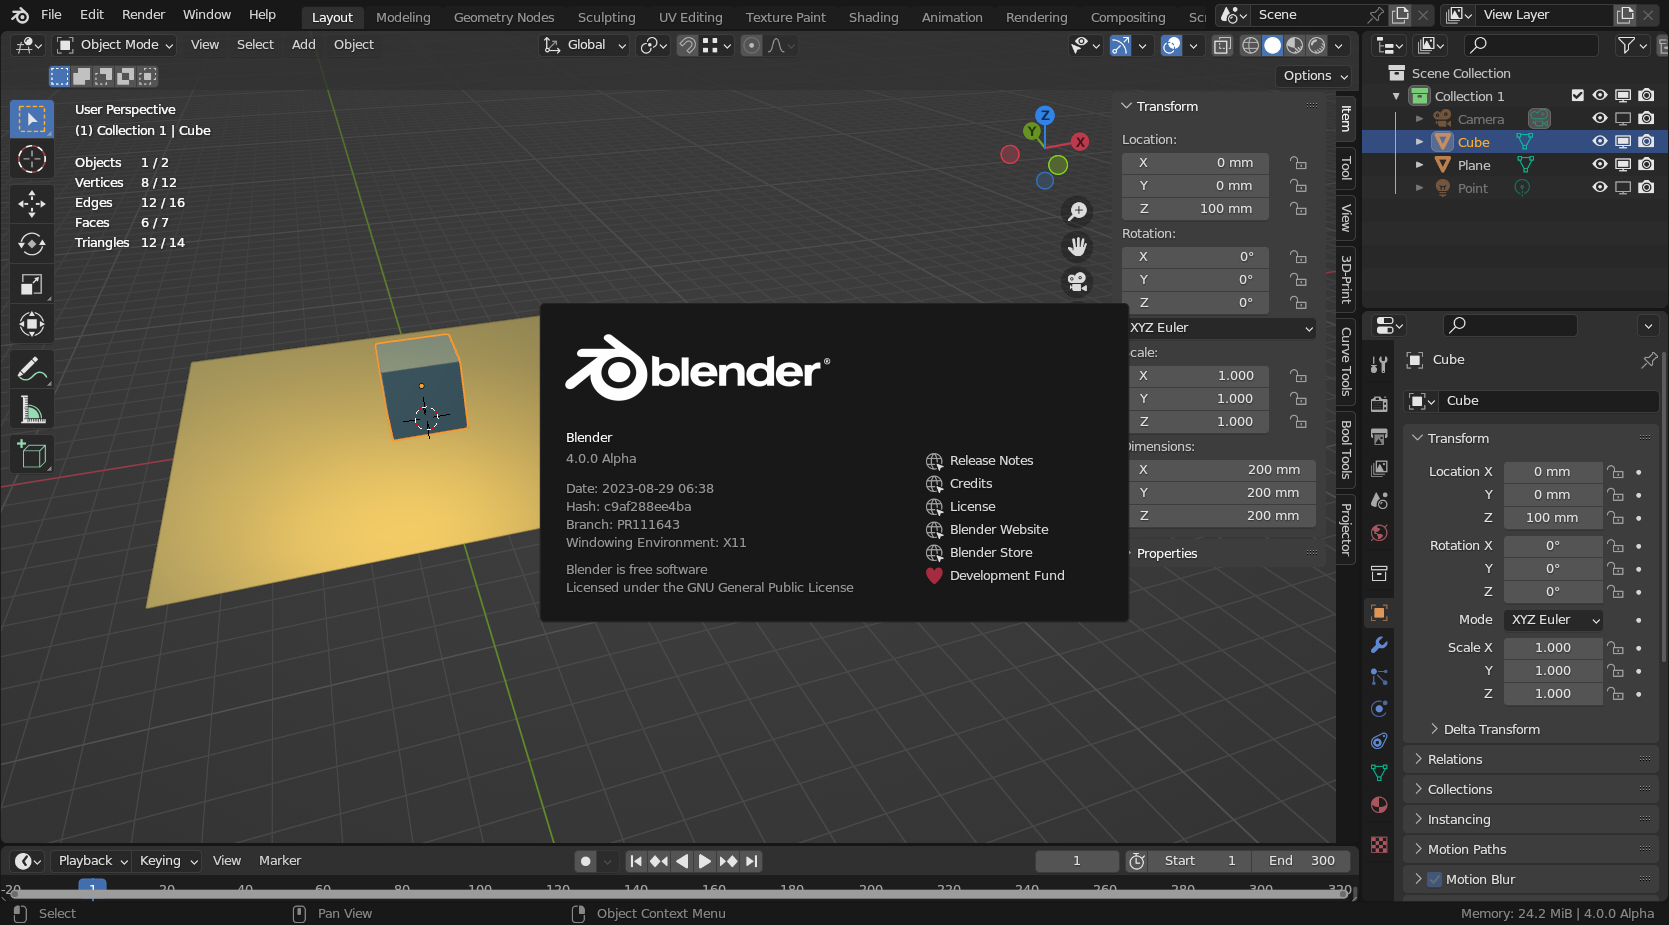Open the Render properties tab
1669x925 pixels.
coord(1379,404)
